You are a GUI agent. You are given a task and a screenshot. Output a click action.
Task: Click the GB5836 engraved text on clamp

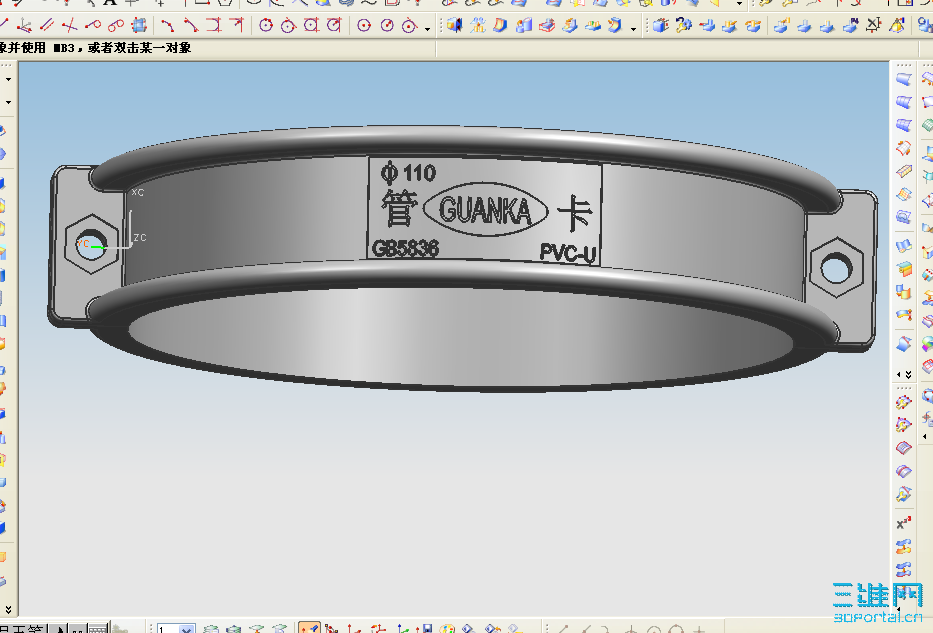[405, 248]
